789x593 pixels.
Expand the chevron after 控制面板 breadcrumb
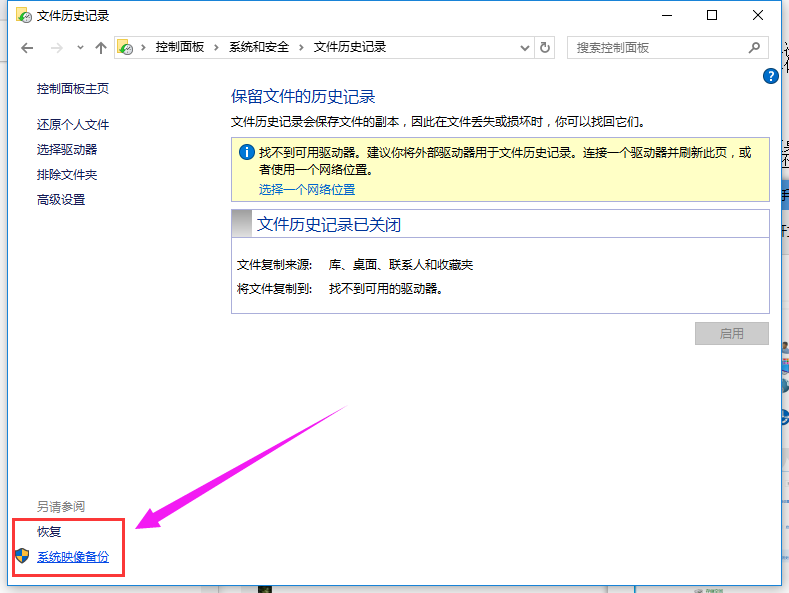tap(218, 47)
